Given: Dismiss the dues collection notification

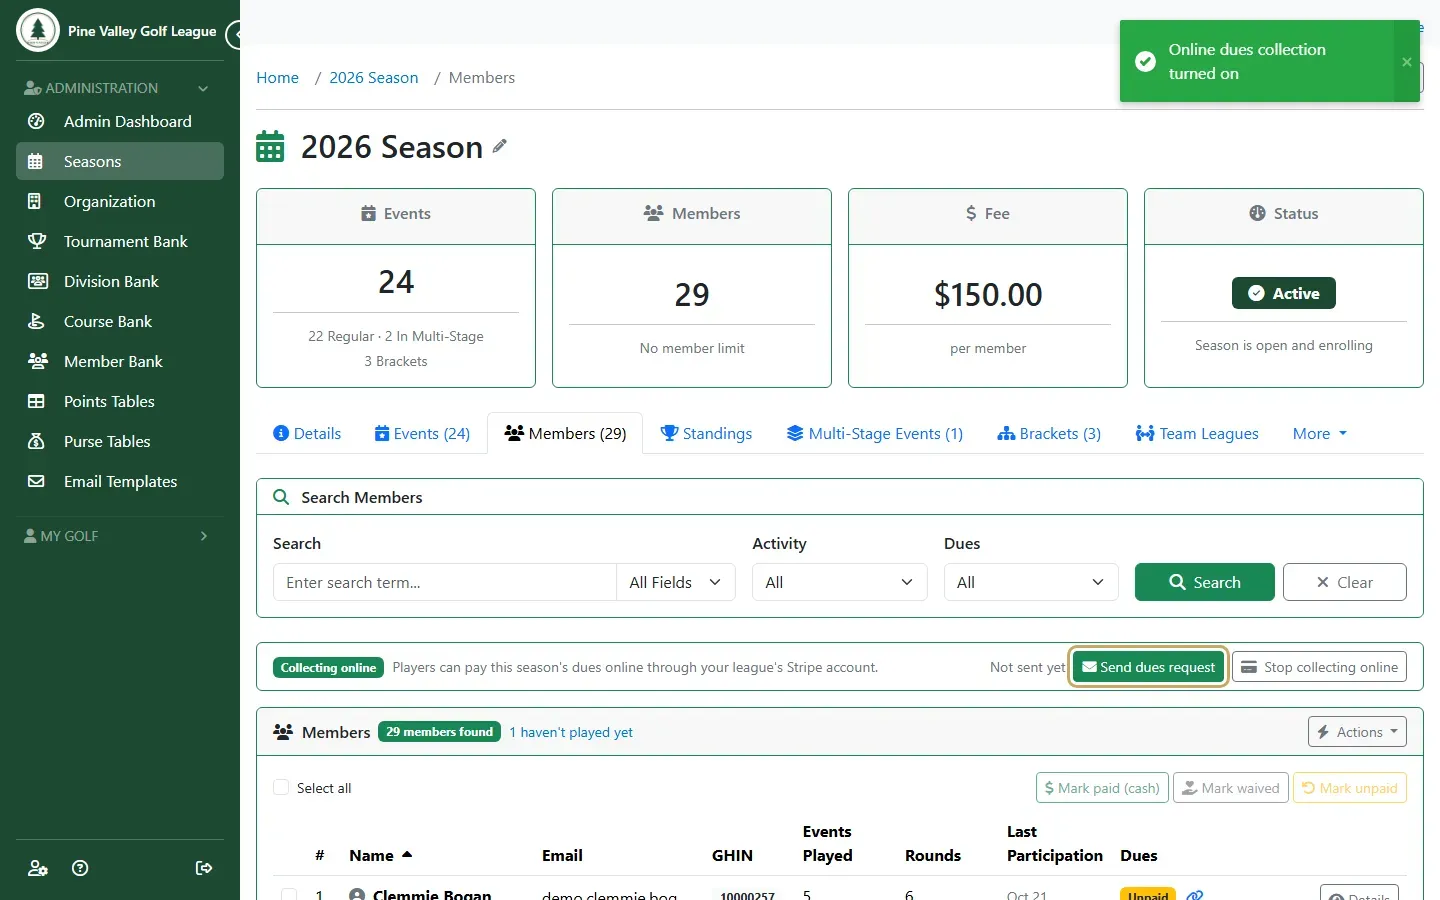Looking at the screenshot, I should pyautogui.click(x=1407, y=62).
